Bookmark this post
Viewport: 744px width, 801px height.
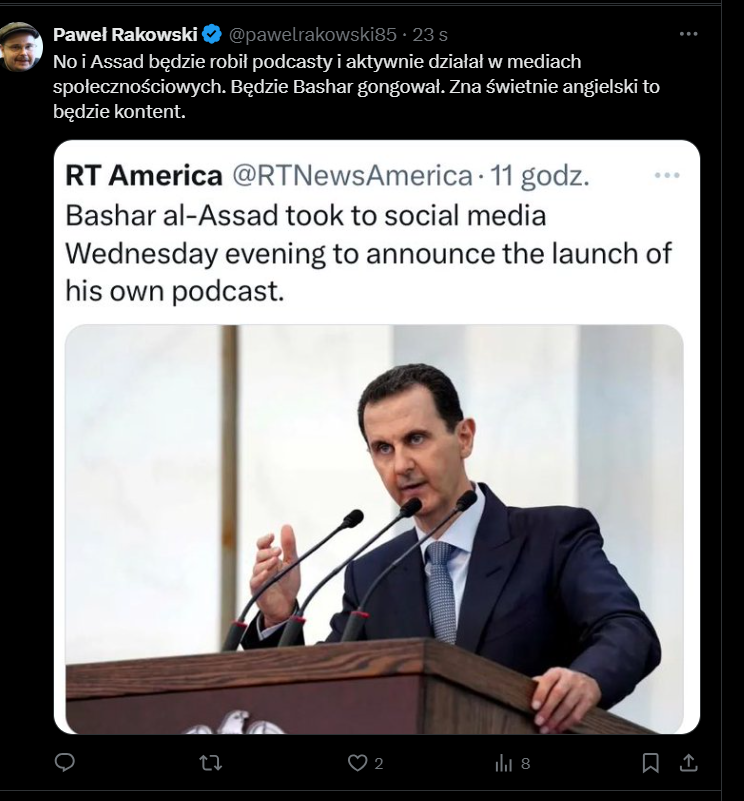(x=650, y=763)
